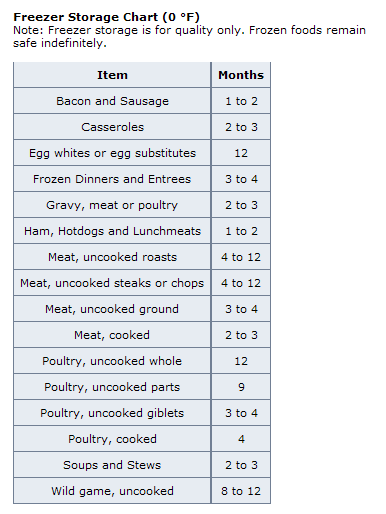Select Egg whites or egg substitutes cell
This screenshot has height=514, width=386.
[112, 153]
